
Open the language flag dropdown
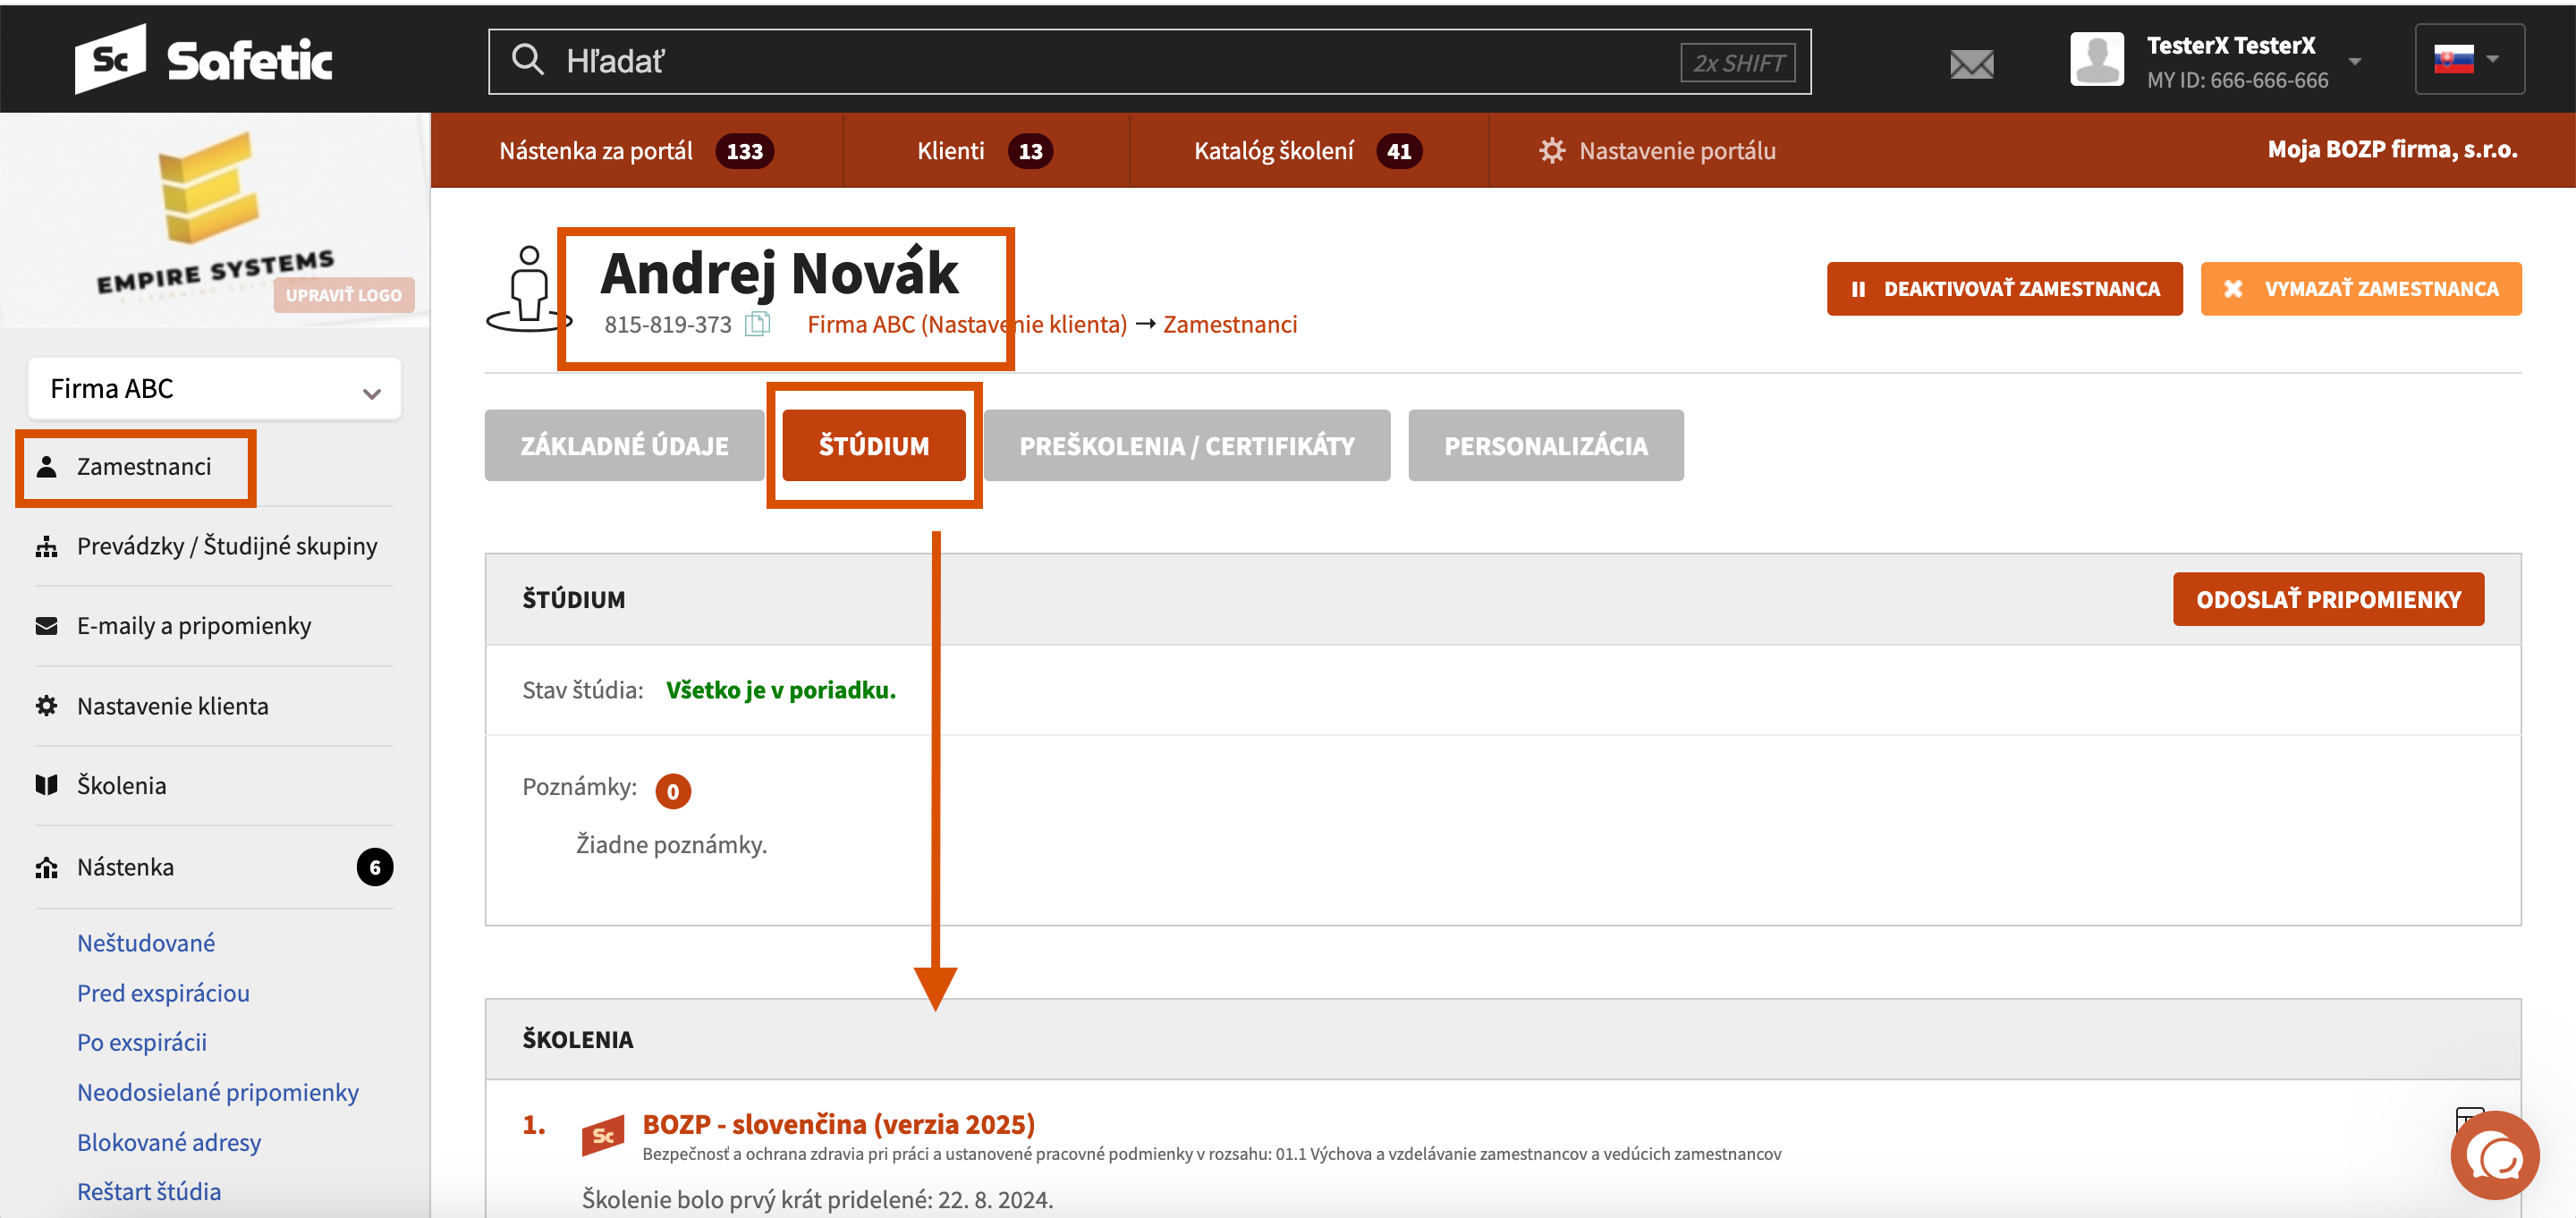2468,59
